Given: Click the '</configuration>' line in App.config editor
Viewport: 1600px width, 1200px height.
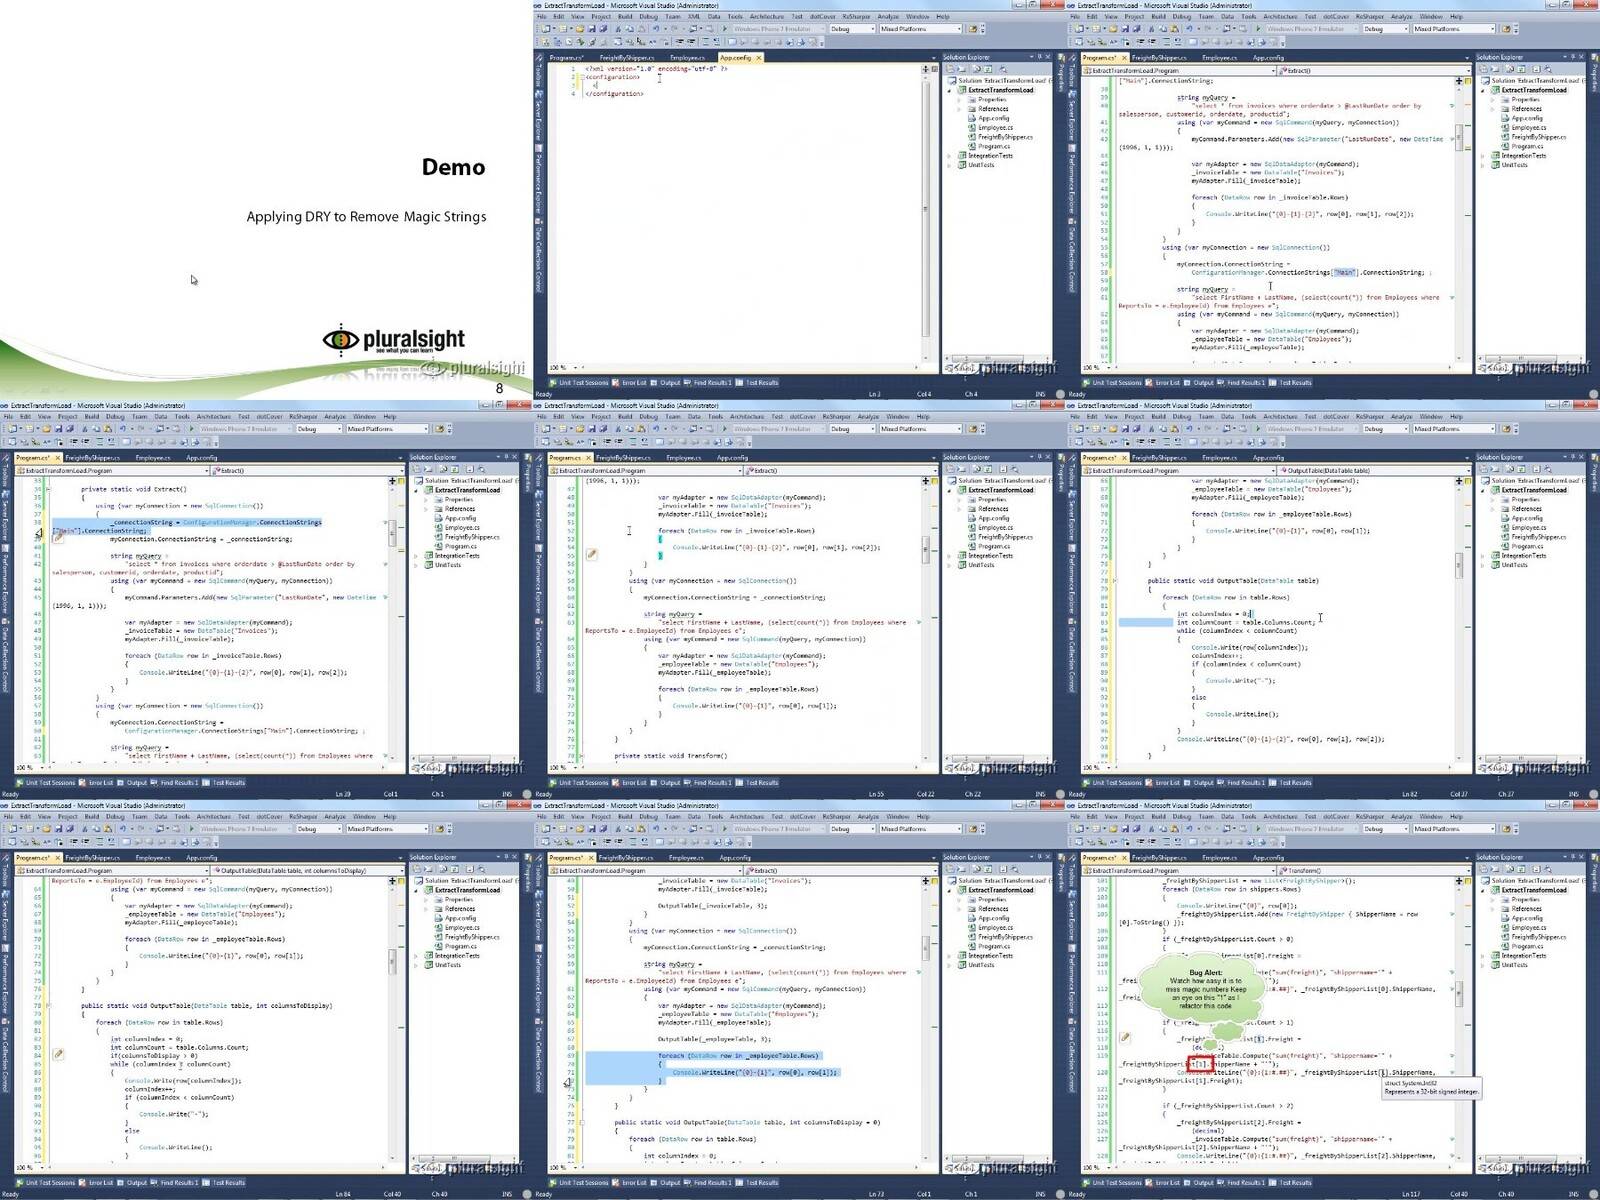Looking at the screenshot, I should [x=614, y=94].
